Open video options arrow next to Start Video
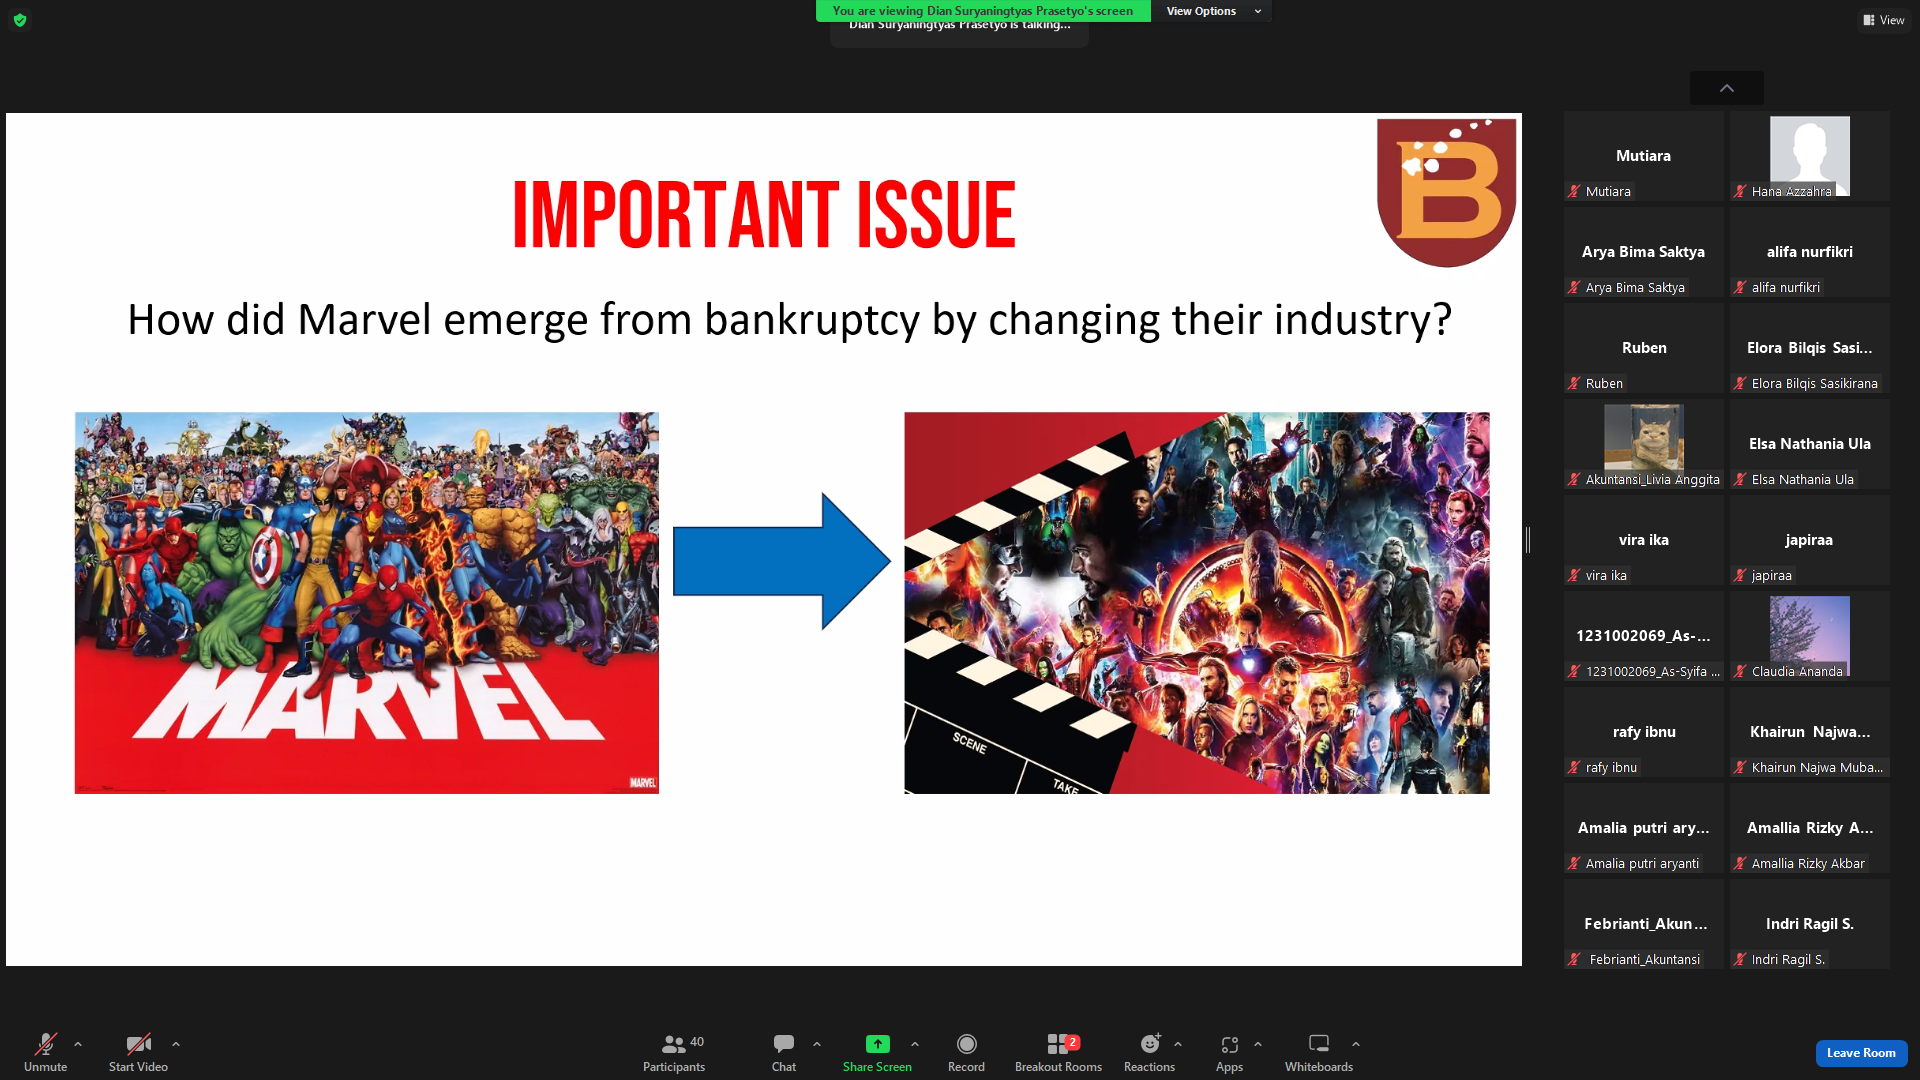This screenshot has width=1920, height=1080. (176, 1044)
